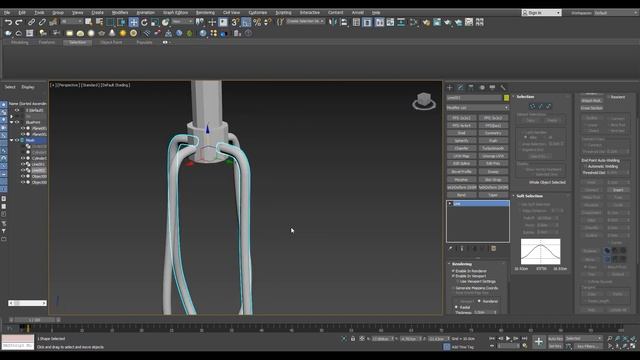Open the Display tab in command panel
The width and height of the screenshot is (640, 360).
tap(492, 87)
